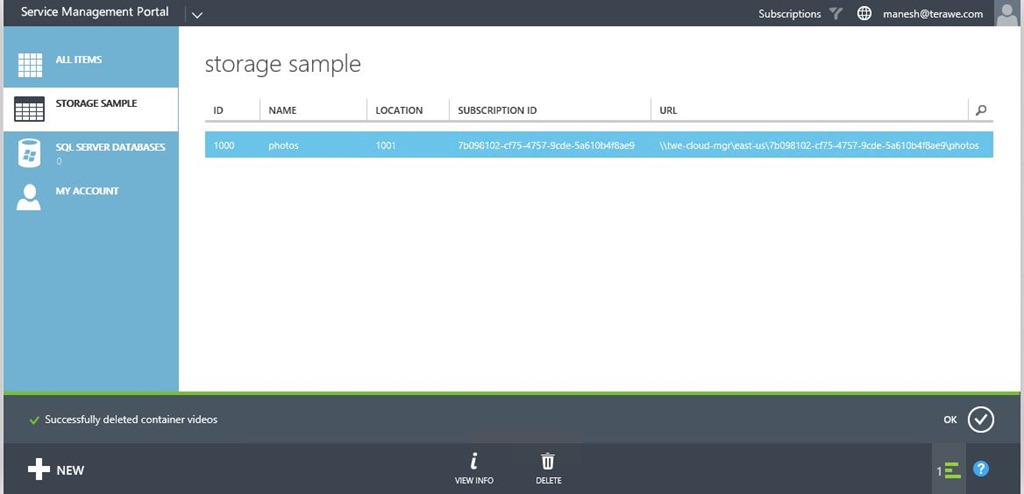Sort by the Name column header
1024x494 pixels.
[x=283, y=110]
